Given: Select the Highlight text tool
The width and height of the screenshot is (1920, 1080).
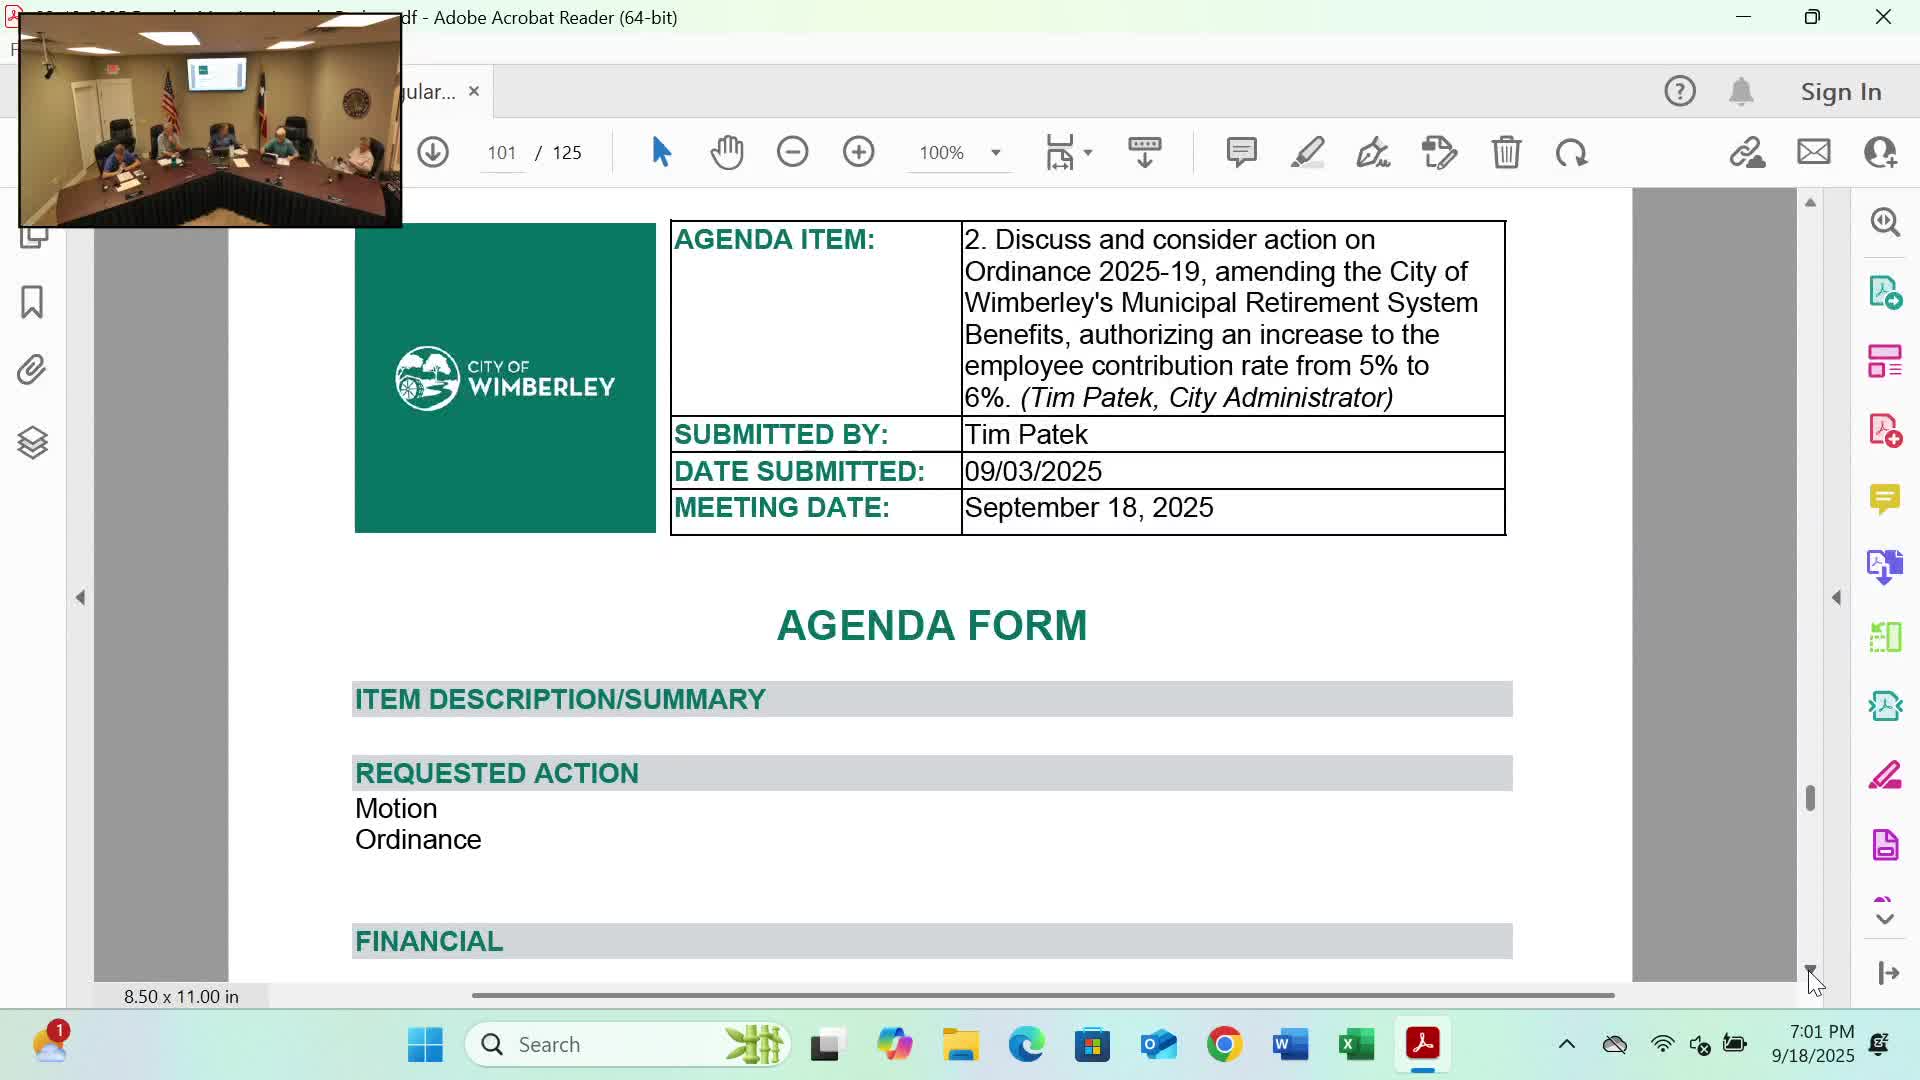Looking at the screenshot, I should click(1307, 152).
